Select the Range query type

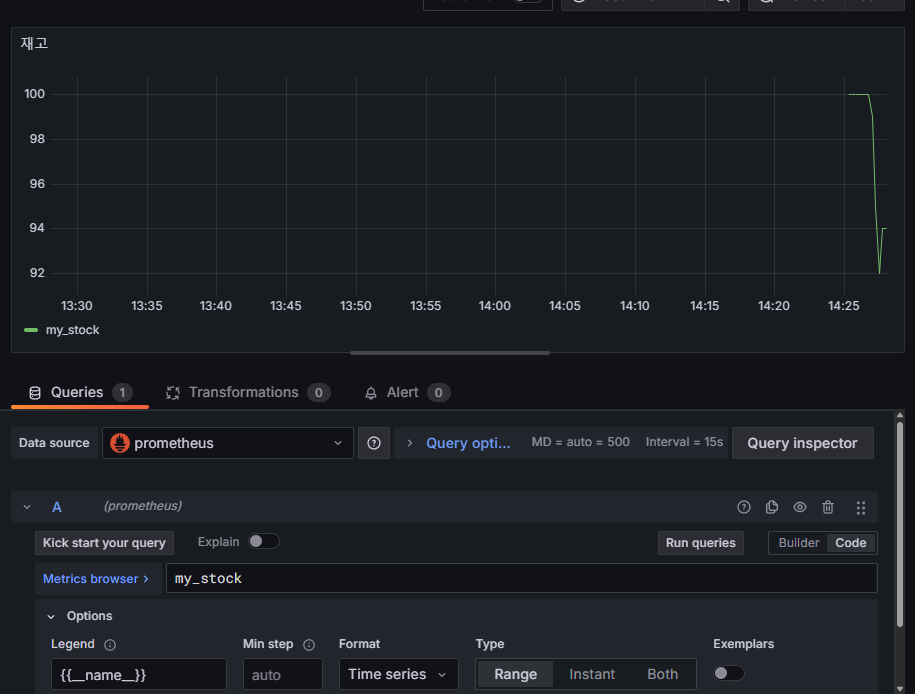pyautogui.click(x=515, y=674)
